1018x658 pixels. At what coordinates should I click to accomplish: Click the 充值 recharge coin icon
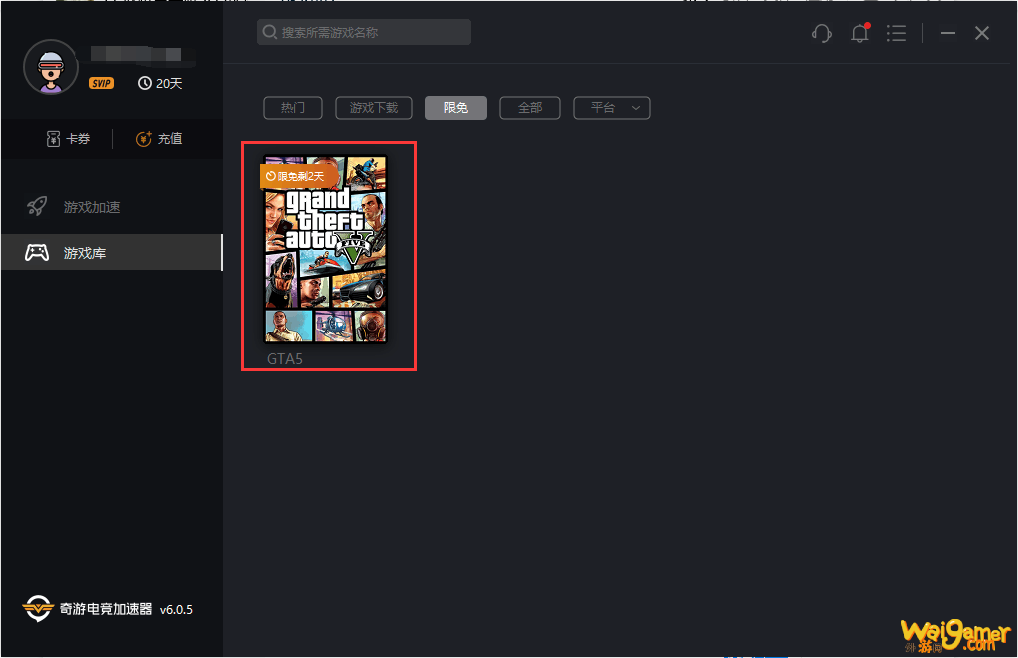pyautogui.click(x=143, y=139)
